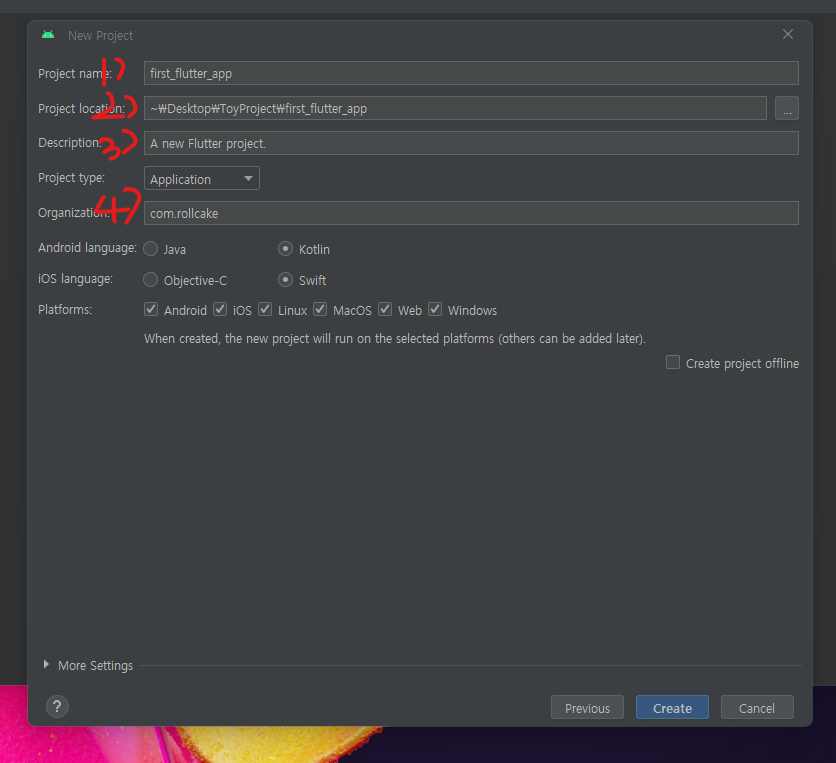Viewport: 836px width, 763px height.
Task: Click the Previous button
Action: click(x=587, y=708)
